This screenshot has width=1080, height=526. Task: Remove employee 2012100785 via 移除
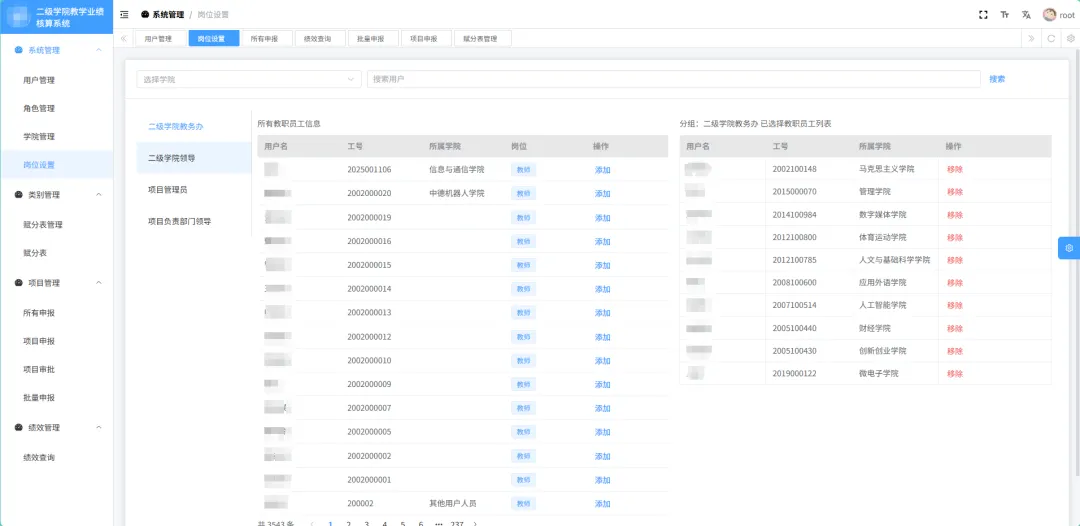[955, 260]
